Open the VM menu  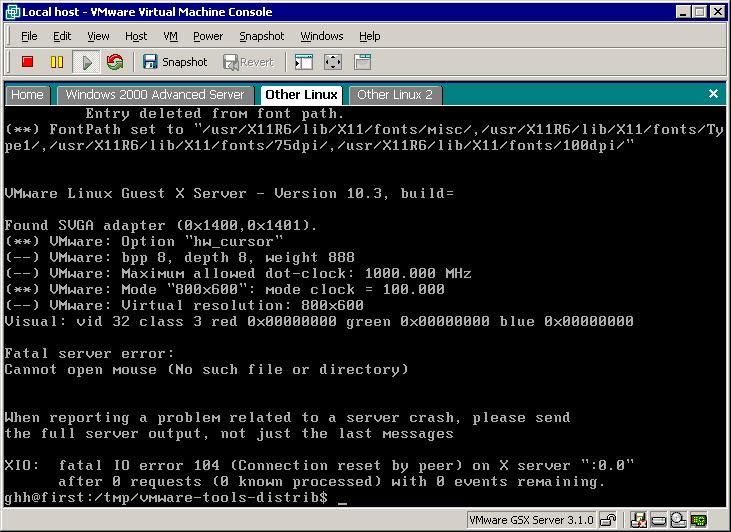coord(170,36)
